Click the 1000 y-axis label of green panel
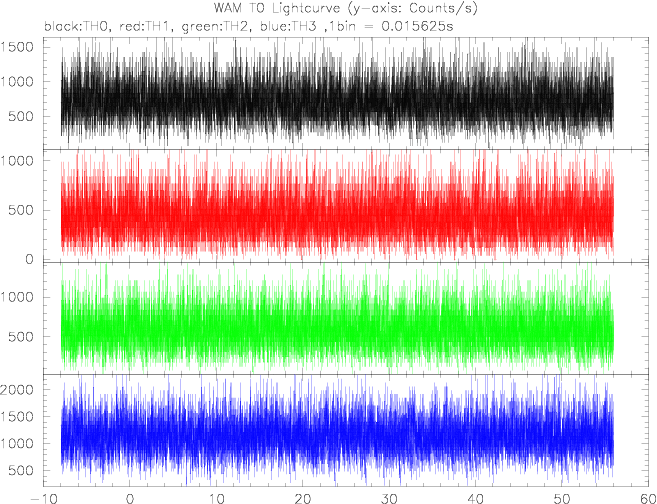This screenshot has height=504, width=657. pyautogui.click(x=17, y=297)
